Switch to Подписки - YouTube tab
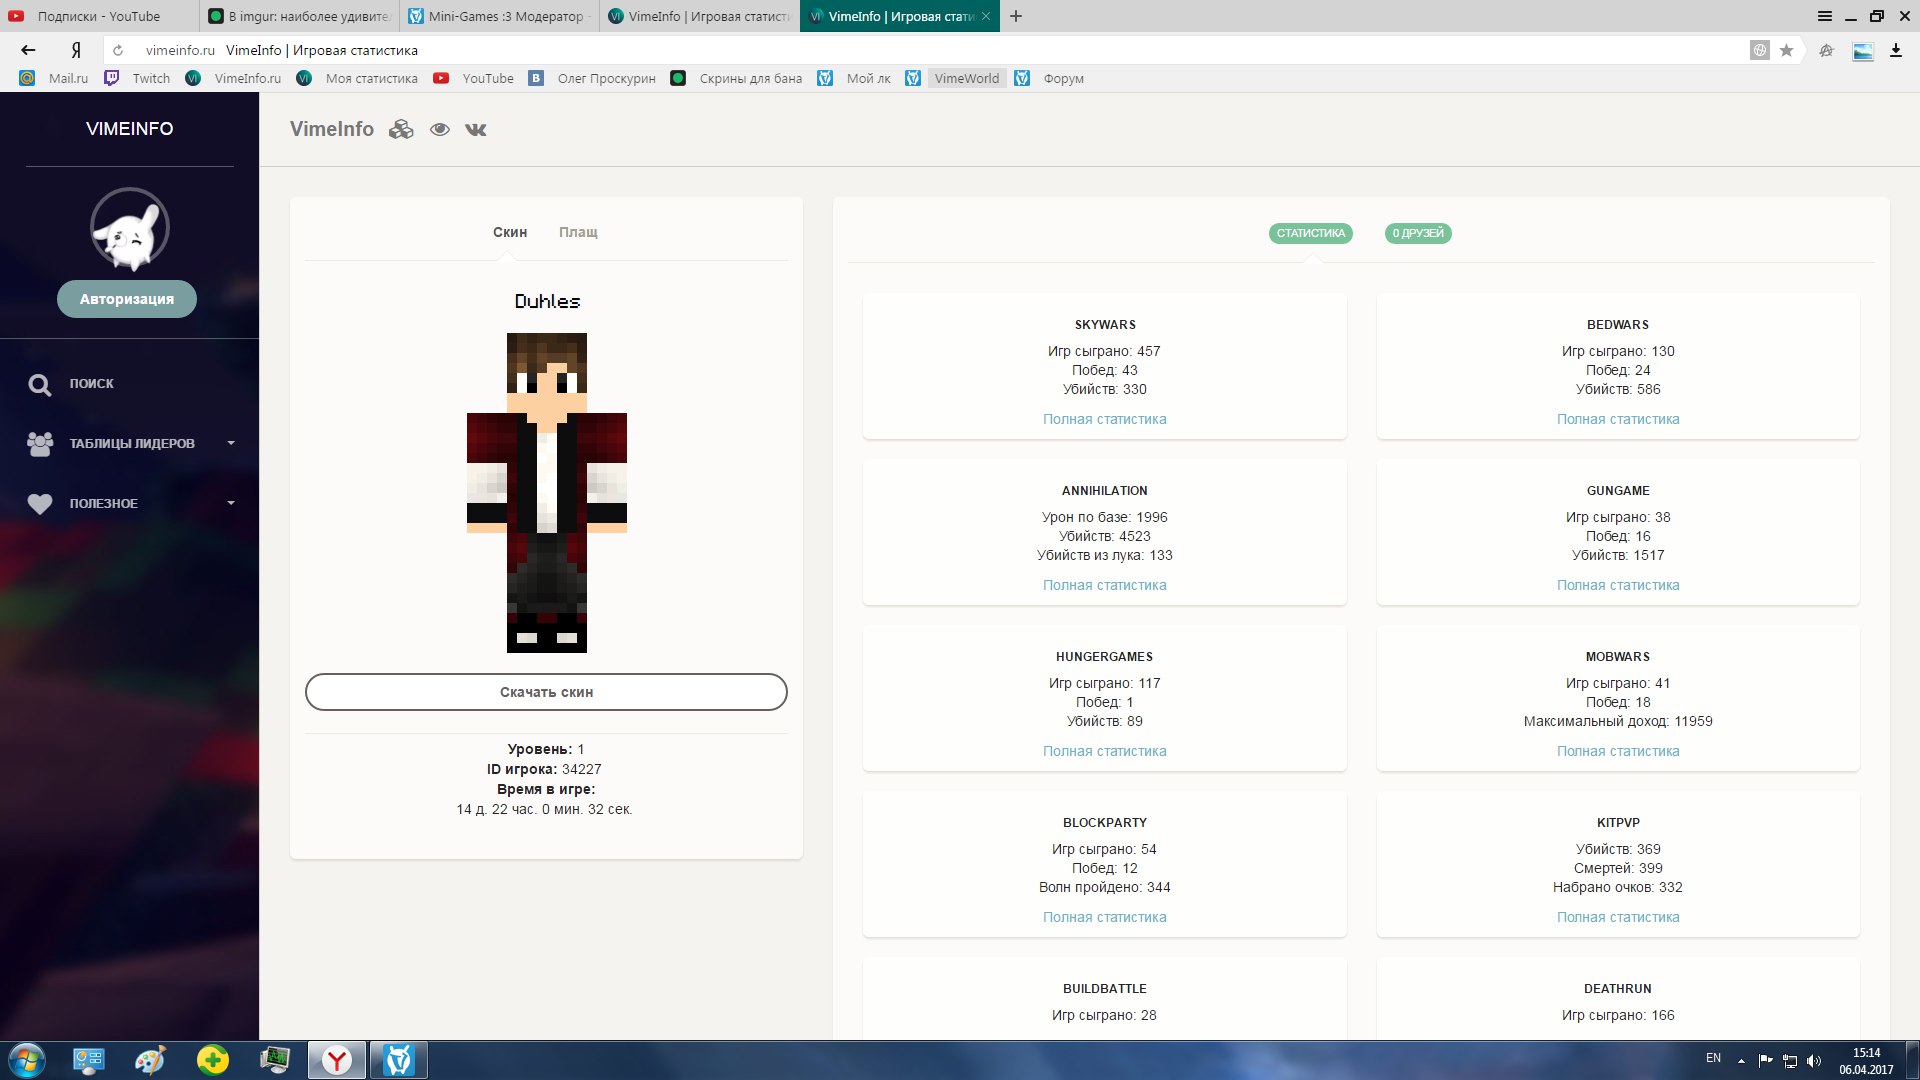Screen dimensions: 1920x1080 [100, 16]
